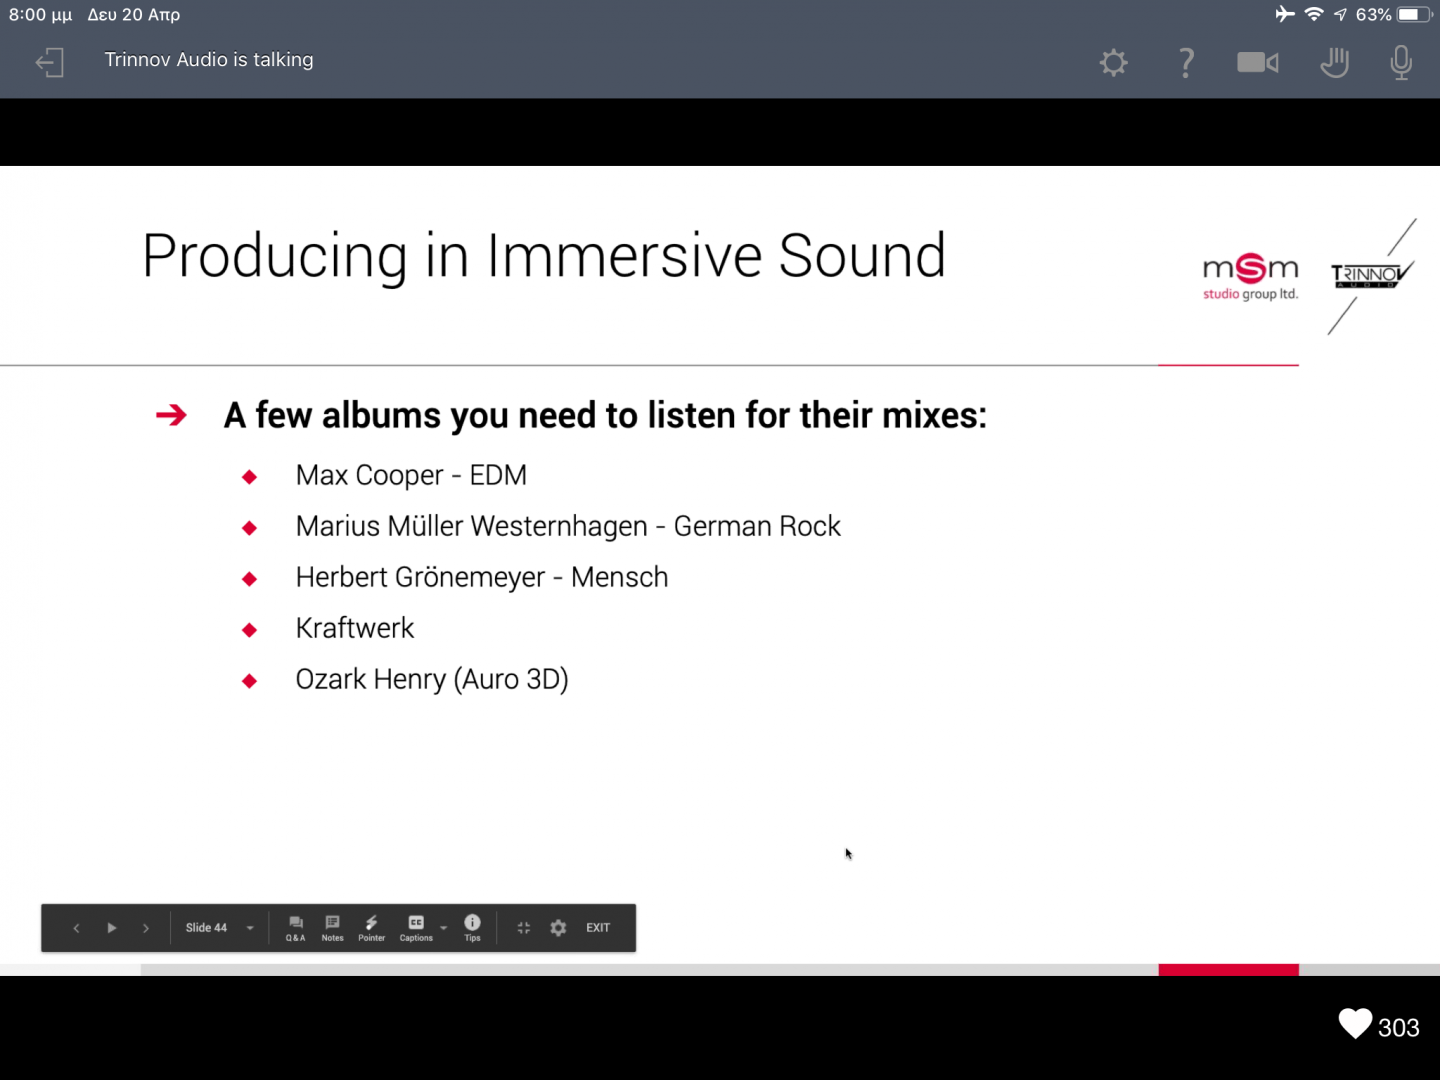1440x1080 pixels.
Task: View presentation Tips
Action: (x=472, y=927)
